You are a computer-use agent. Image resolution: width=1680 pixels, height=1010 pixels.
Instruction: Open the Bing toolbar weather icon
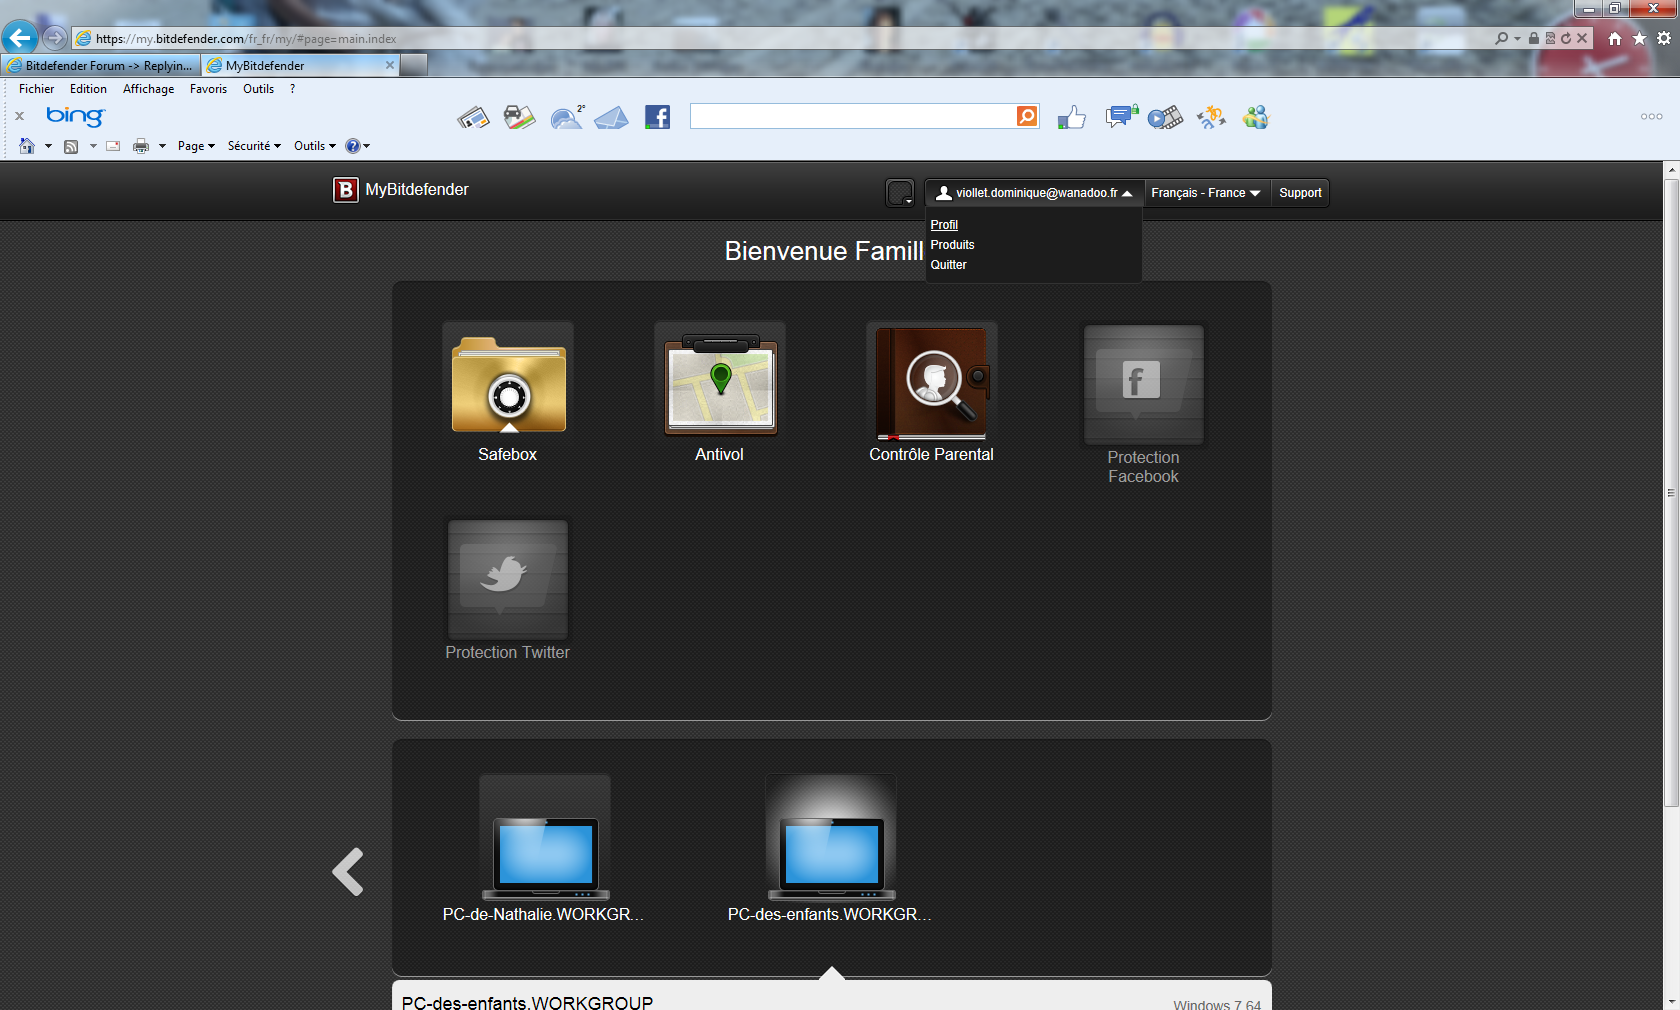click(567, 118)
